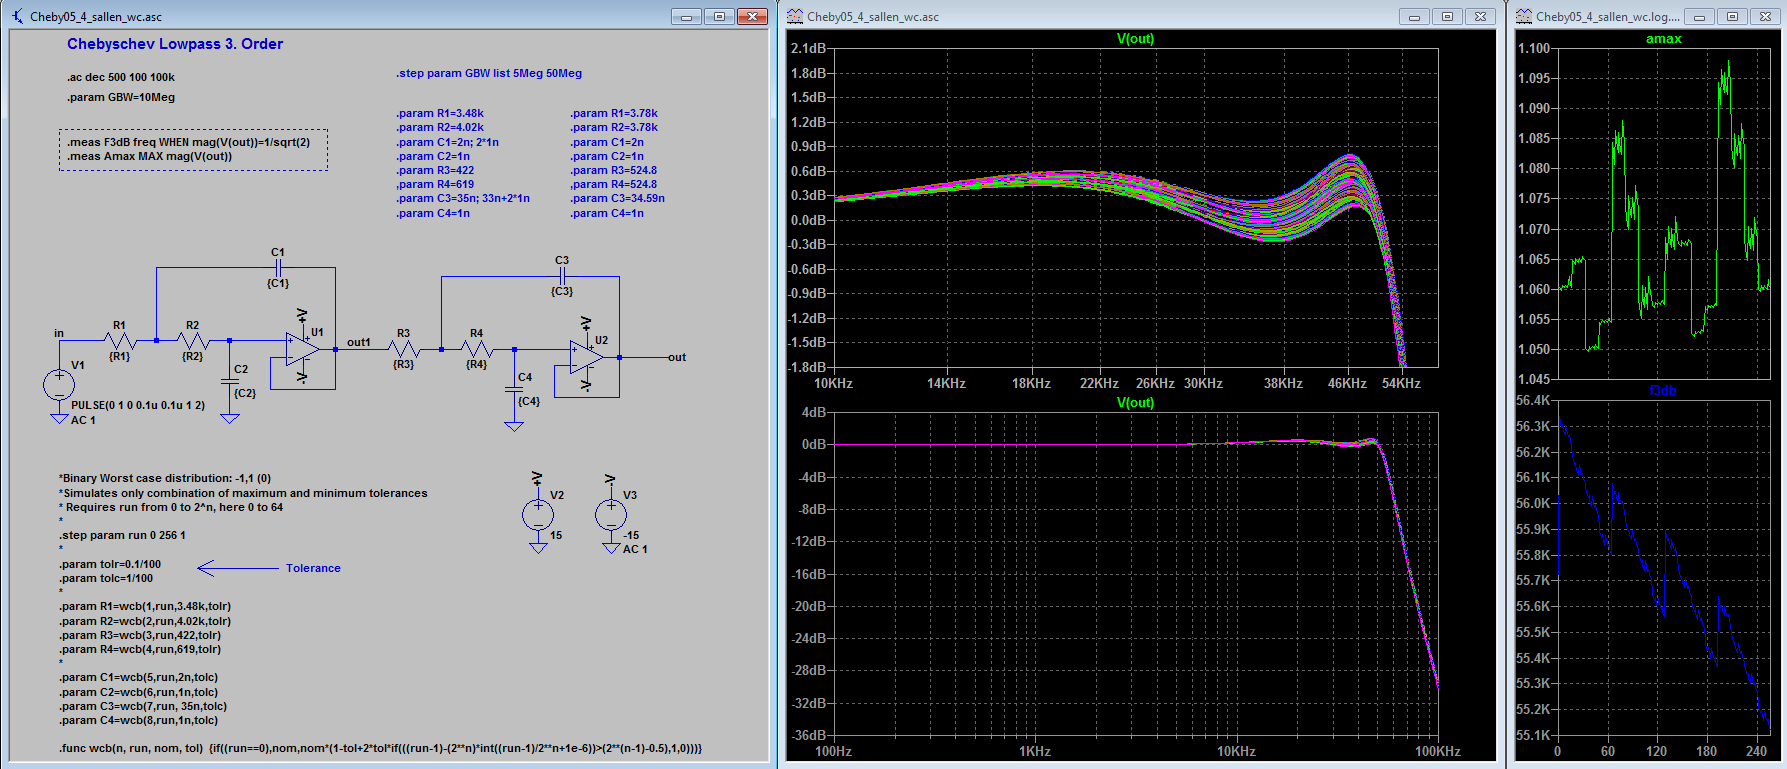Click the 'Chebyschev Lowpass 3. Order' title text
The height and width of the screenshot is (769, 1787).
click(x=175, y=44)
